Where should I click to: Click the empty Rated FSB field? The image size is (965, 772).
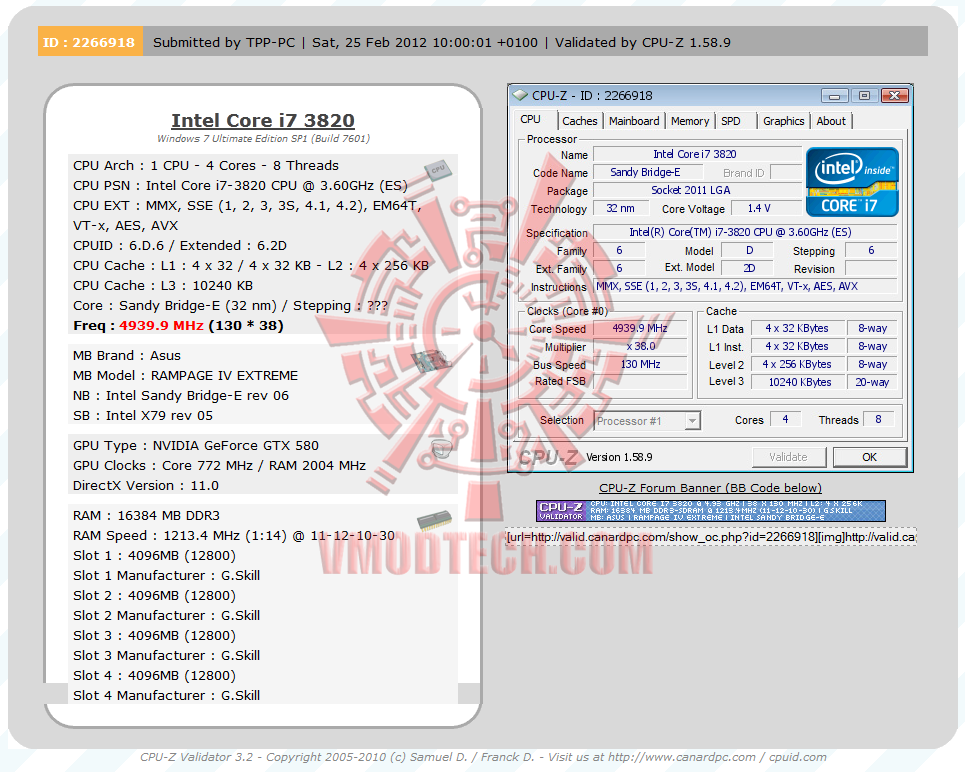(x=639, y=382)
